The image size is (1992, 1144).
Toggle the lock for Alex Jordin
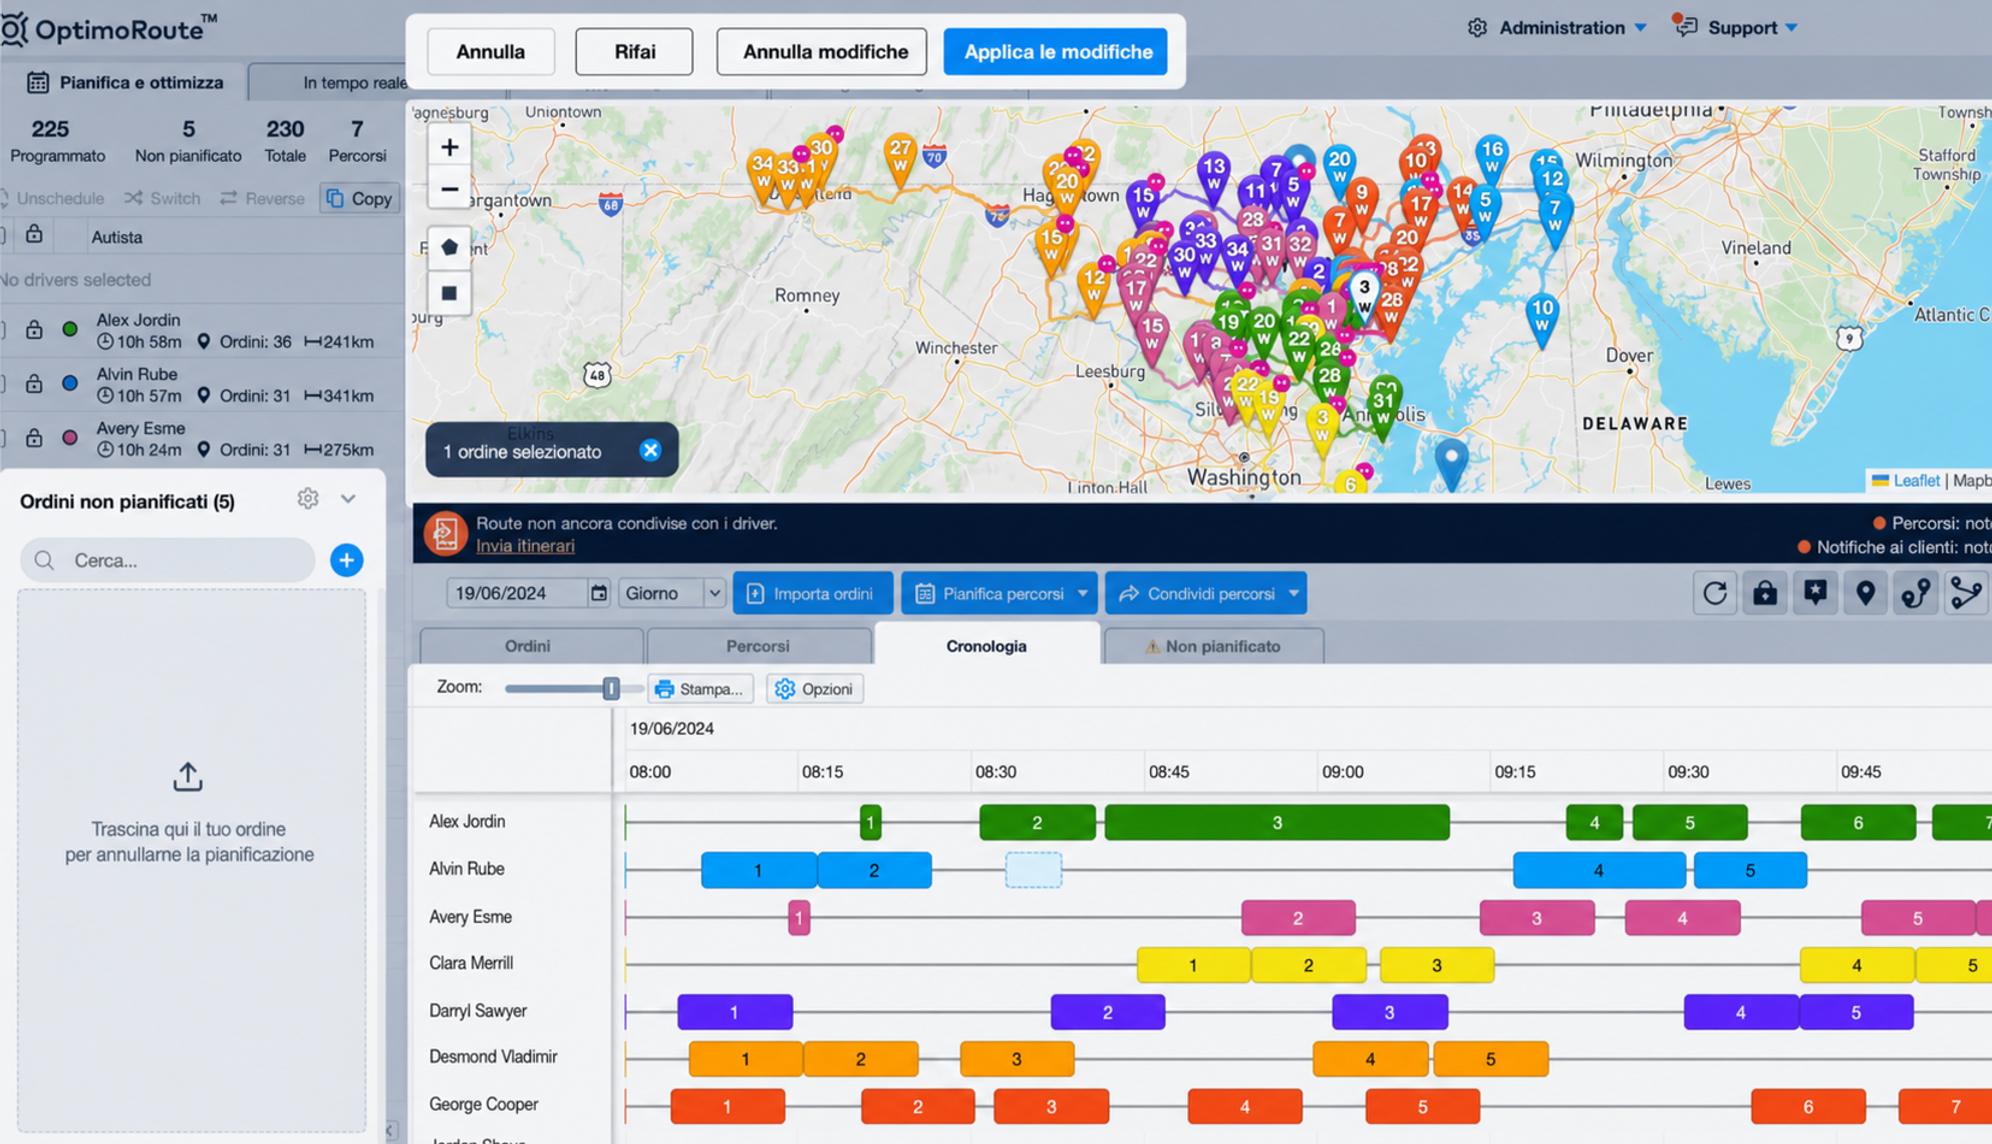(34, 329)
